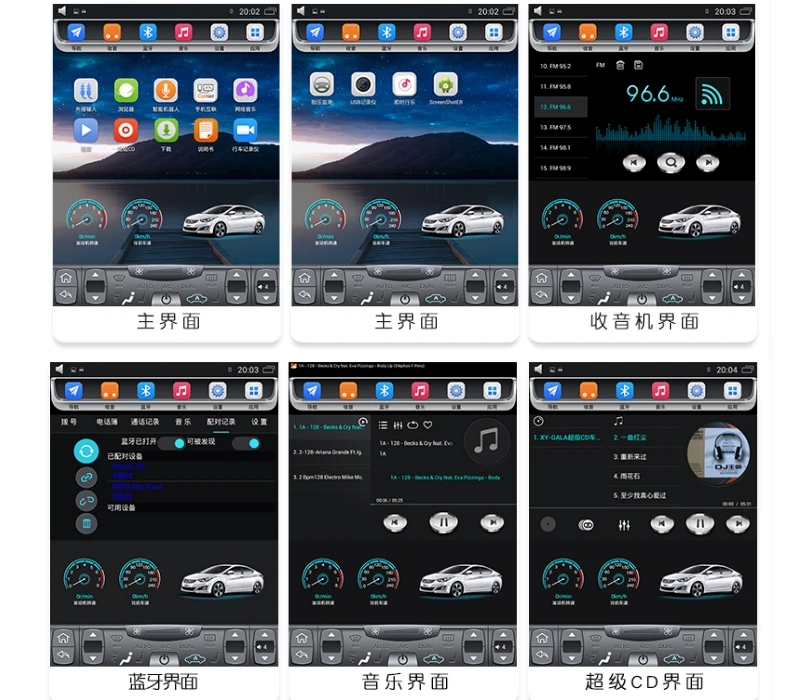Open the 外接输入 external input app
800x700 pixels.
(86, 91)
